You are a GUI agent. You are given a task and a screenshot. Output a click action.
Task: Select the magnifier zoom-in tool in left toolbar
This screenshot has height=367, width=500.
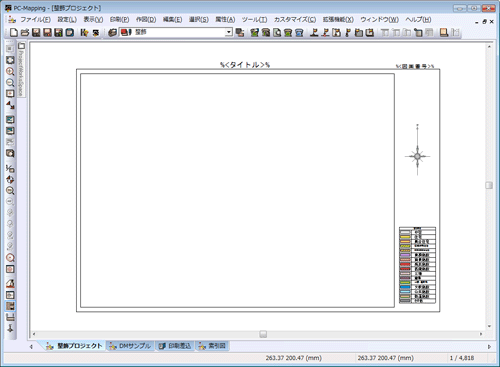tap(10, 71)
